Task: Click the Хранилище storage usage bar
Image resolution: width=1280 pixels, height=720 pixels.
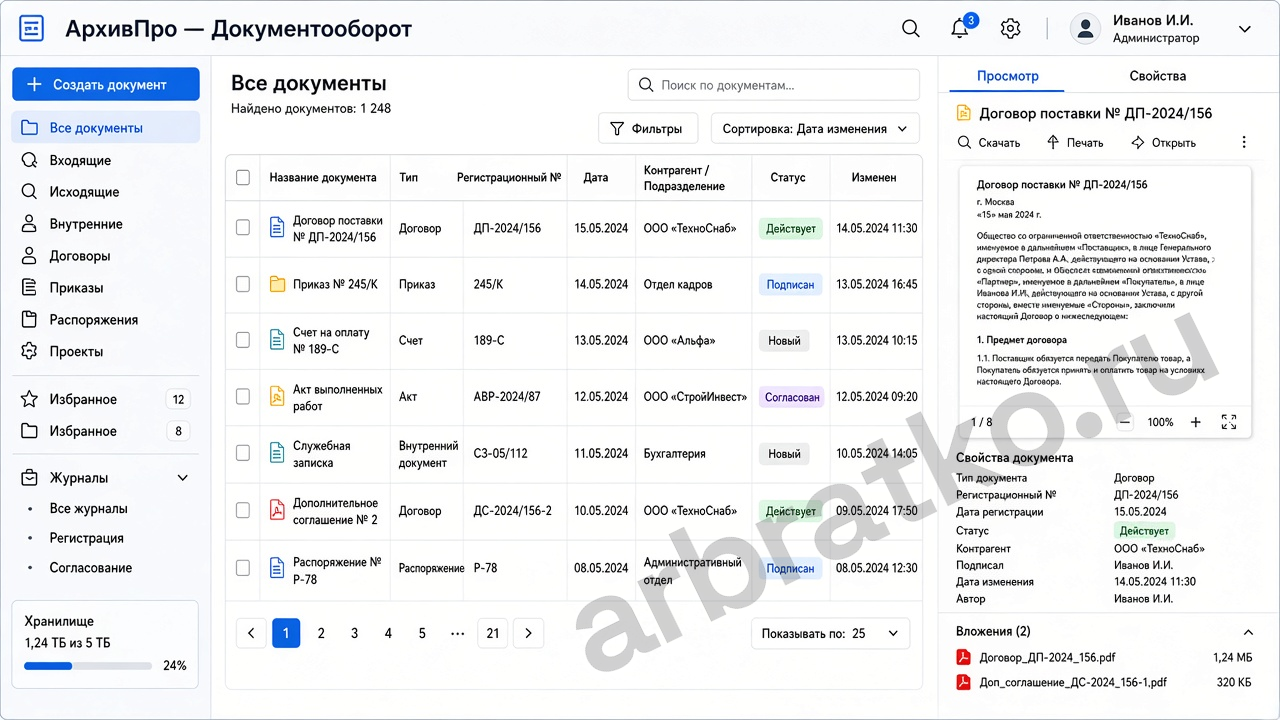Action: (88, 665)
